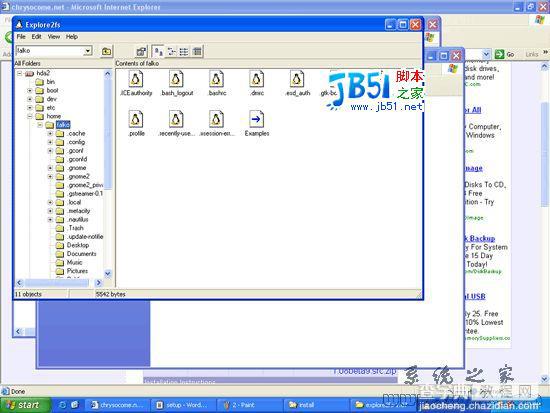Image resolution: width=550 pixels, height=413 pixels.
Task: Expand the .gnome2 folder node
Action: pos(50,176)
